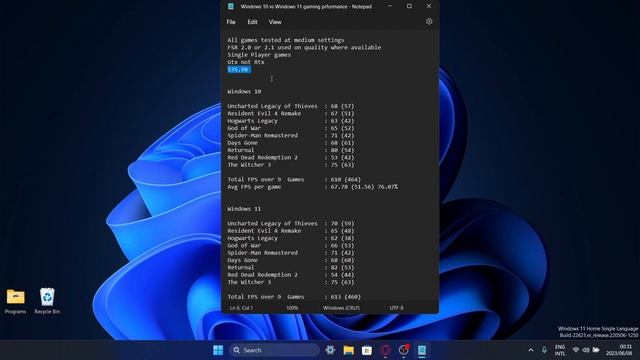Switch to Notepad from the taskbar

tap(422, 350)
